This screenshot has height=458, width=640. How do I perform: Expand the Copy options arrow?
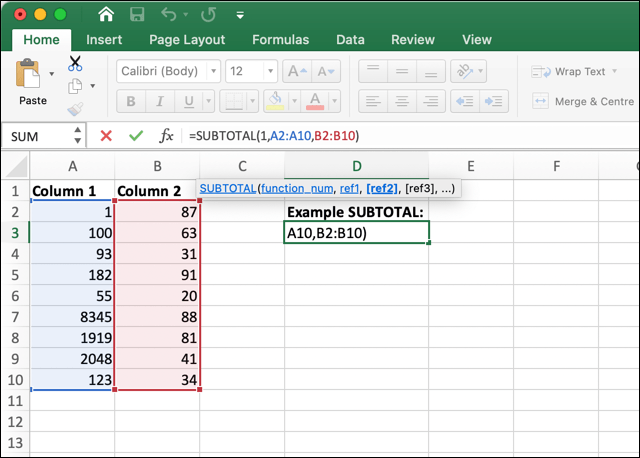click(93, 86)
